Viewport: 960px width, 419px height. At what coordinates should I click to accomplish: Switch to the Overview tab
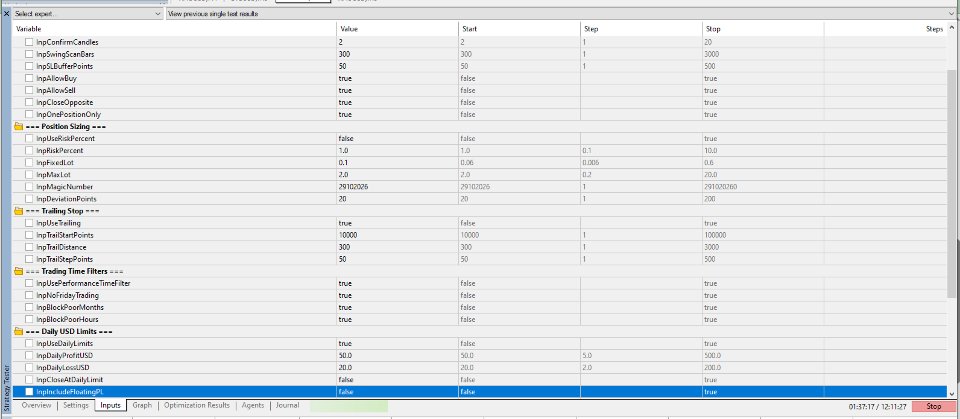tap(36, 406)
